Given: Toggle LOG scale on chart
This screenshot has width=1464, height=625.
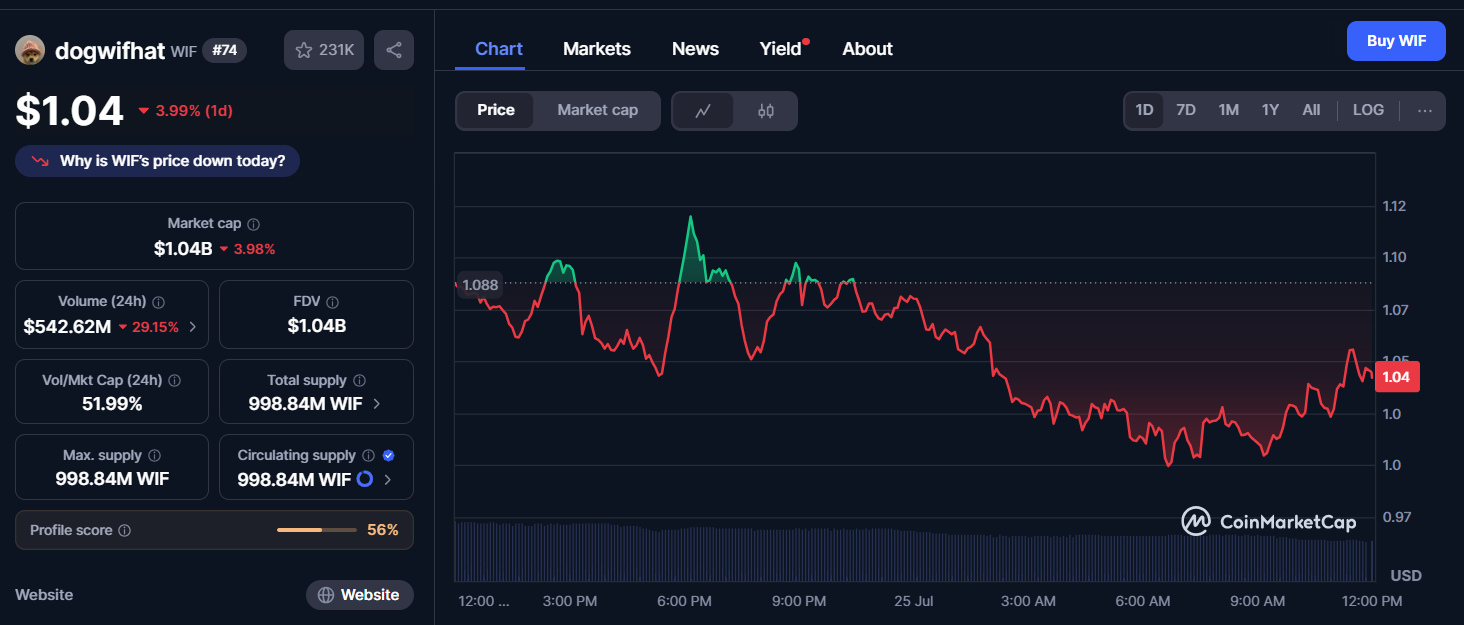Looking at the screenshot, I should click(1368, 110).
